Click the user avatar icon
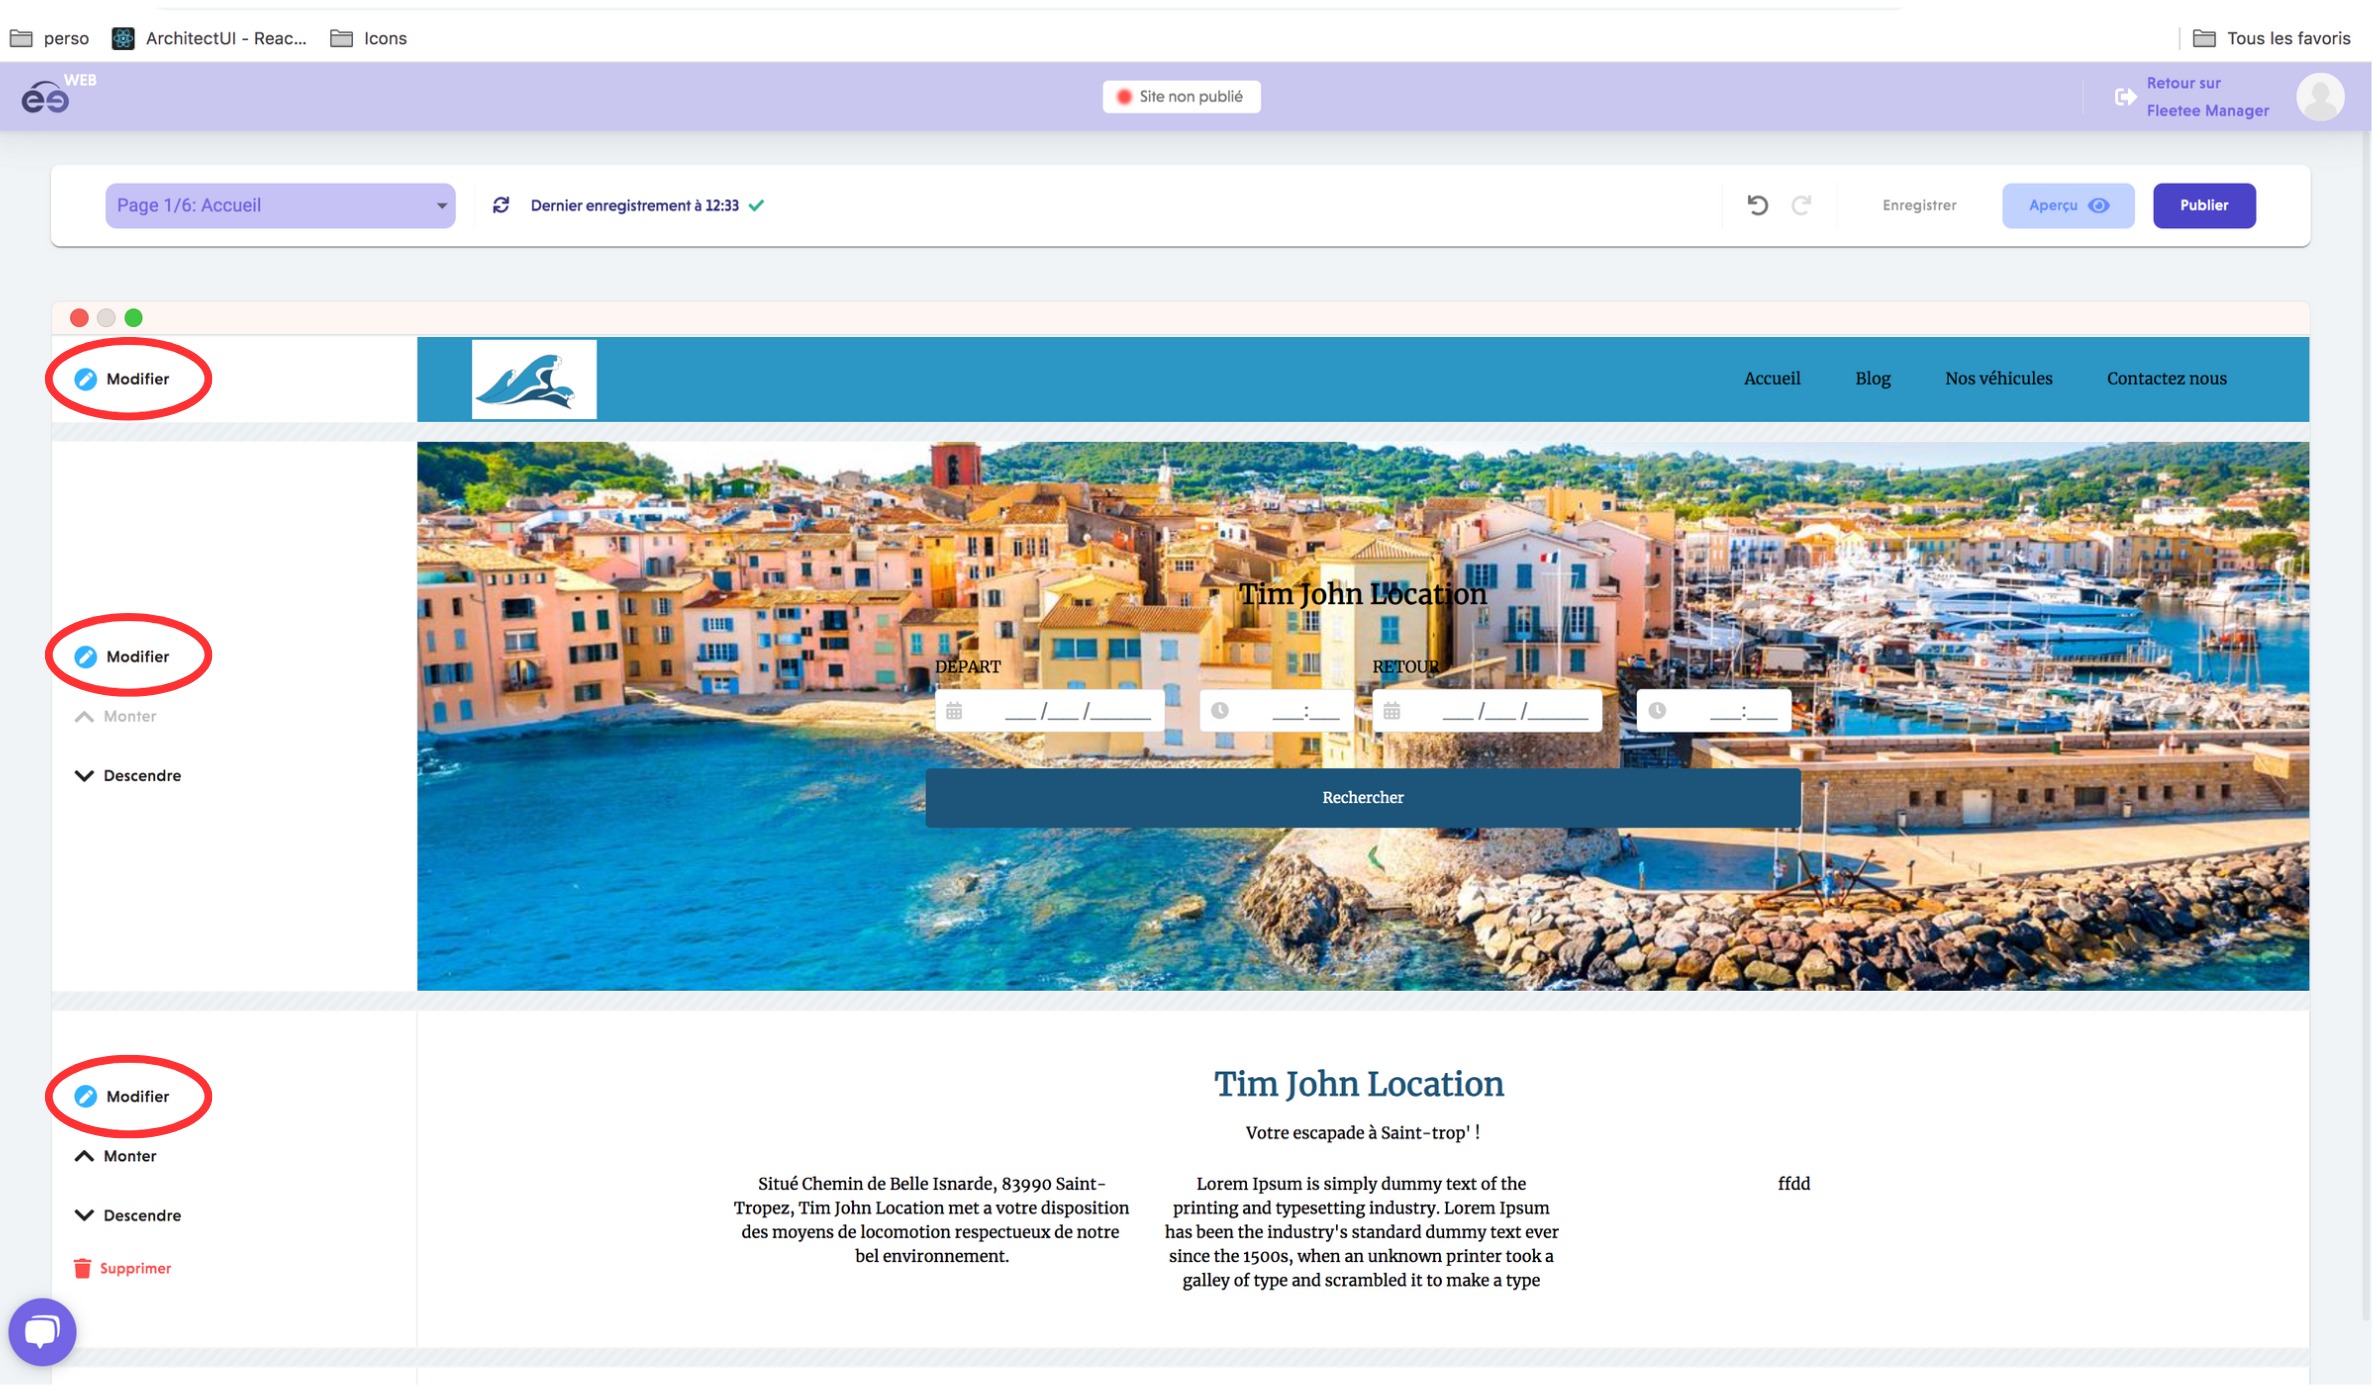2372x1386 pixels. point(2319,97)
